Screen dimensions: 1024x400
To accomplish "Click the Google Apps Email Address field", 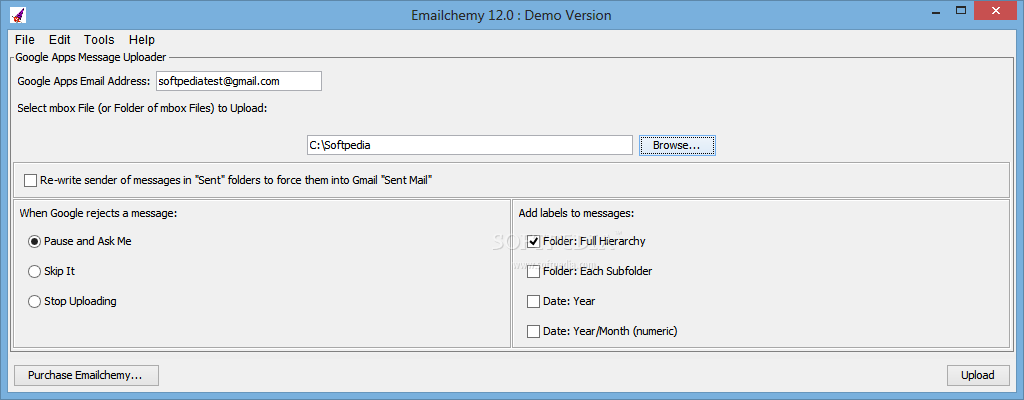I will [x=238, y=81].
